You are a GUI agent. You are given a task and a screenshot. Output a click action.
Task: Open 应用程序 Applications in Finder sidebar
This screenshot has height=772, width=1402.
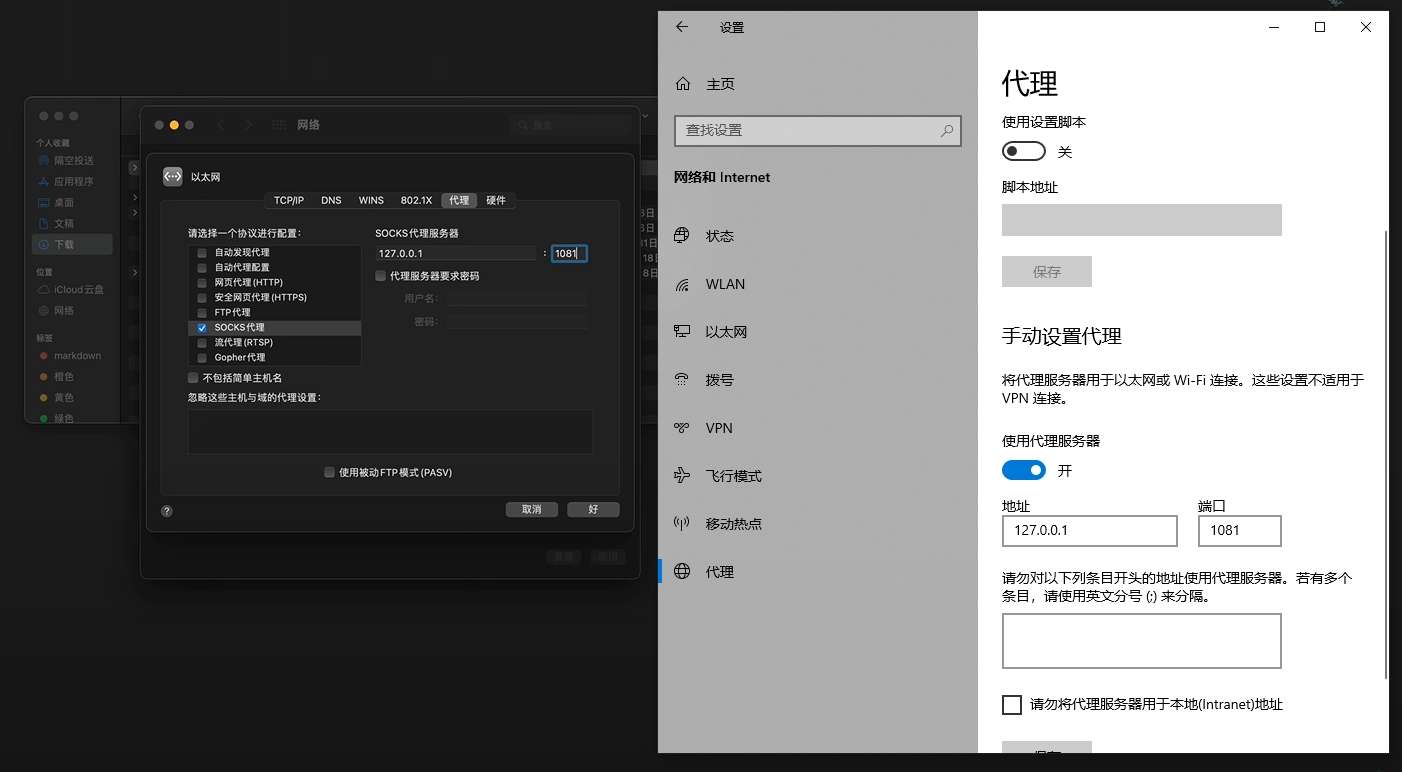pos(74,181)
